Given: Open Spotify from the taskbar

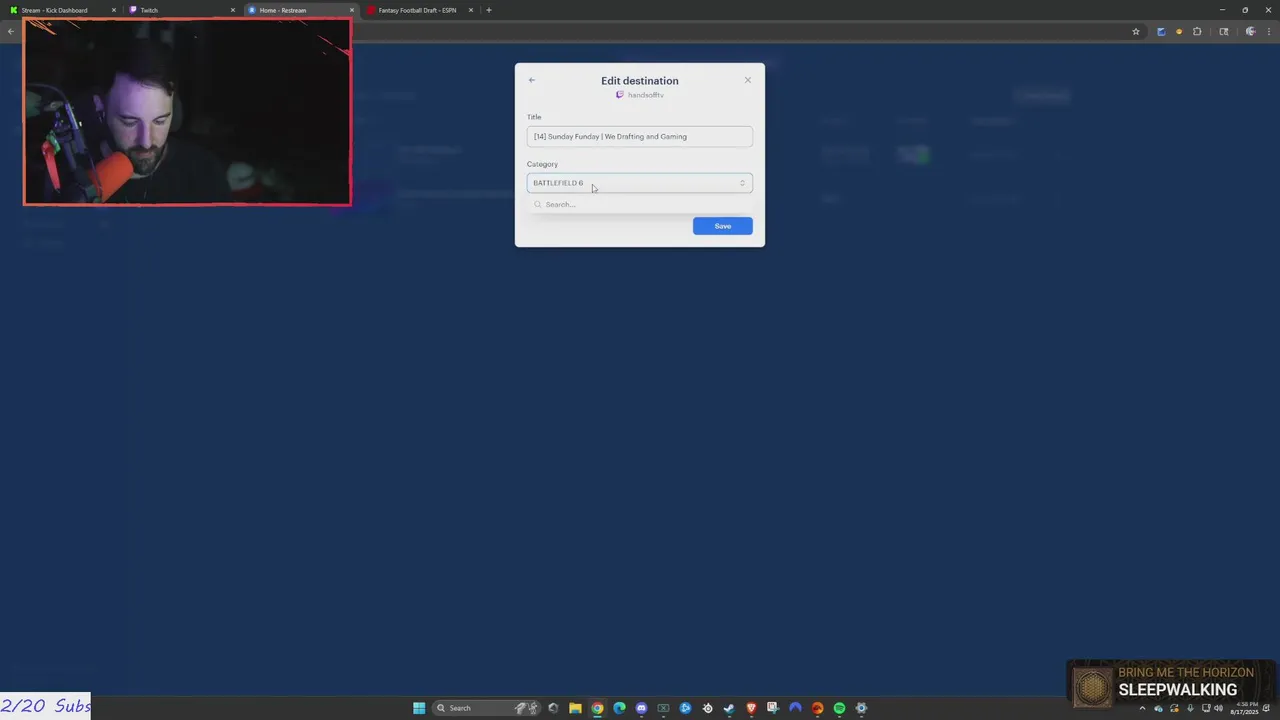Looking at the screenshot, I should coord(839,708).
